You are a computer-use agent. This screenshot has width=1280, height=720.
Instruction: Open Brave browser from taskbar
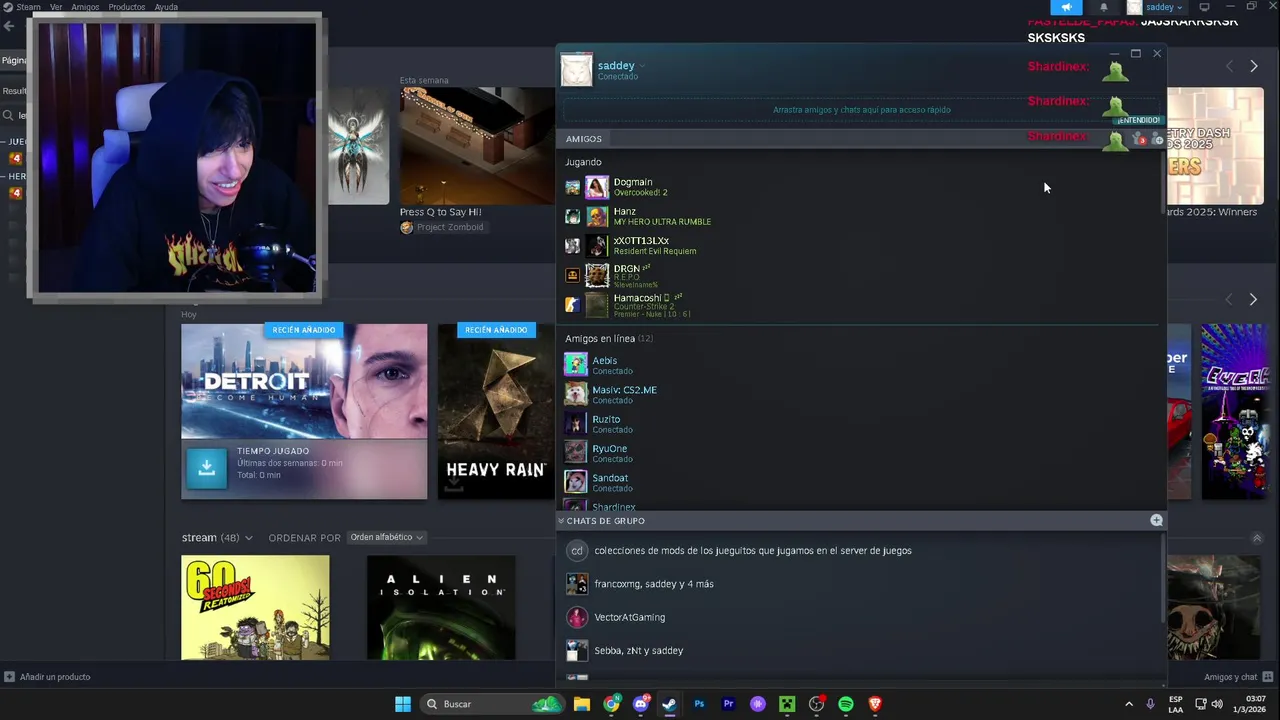pos(875,704)
